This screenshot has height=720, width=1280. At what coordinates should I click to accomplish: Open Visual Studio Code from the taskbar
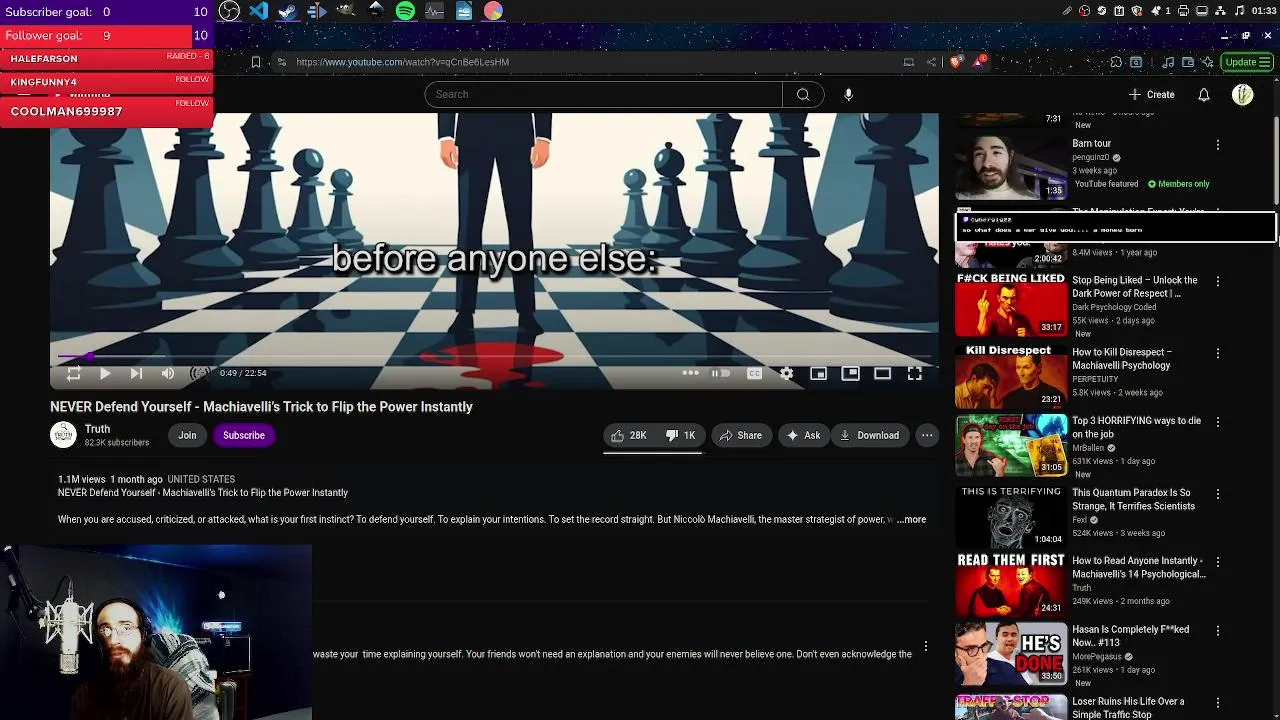[259, 11]
